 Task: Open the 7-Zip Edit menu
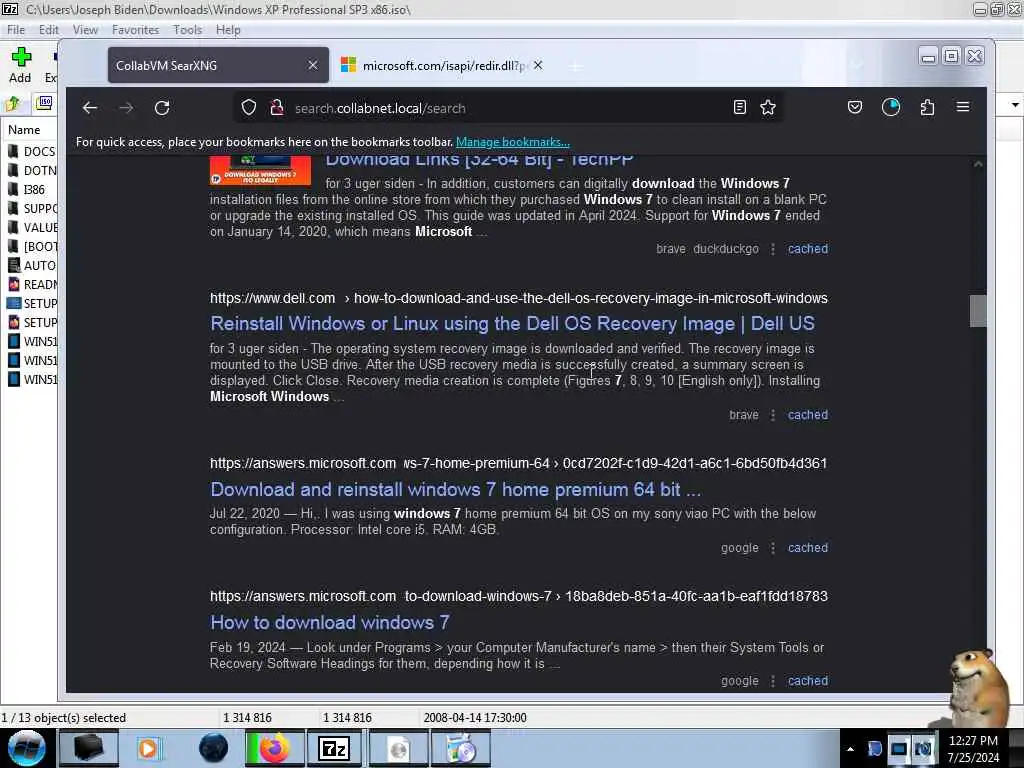[x=48, y=30]
